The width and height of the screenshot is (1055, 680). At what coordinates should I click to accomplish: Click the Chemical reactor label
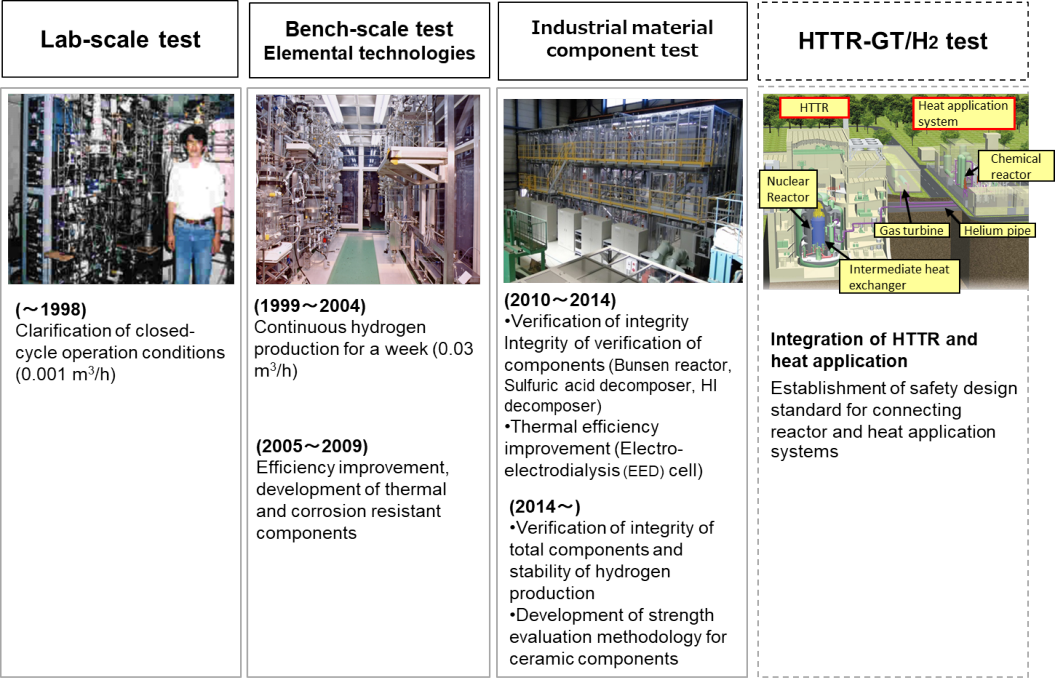[1015, 166]
